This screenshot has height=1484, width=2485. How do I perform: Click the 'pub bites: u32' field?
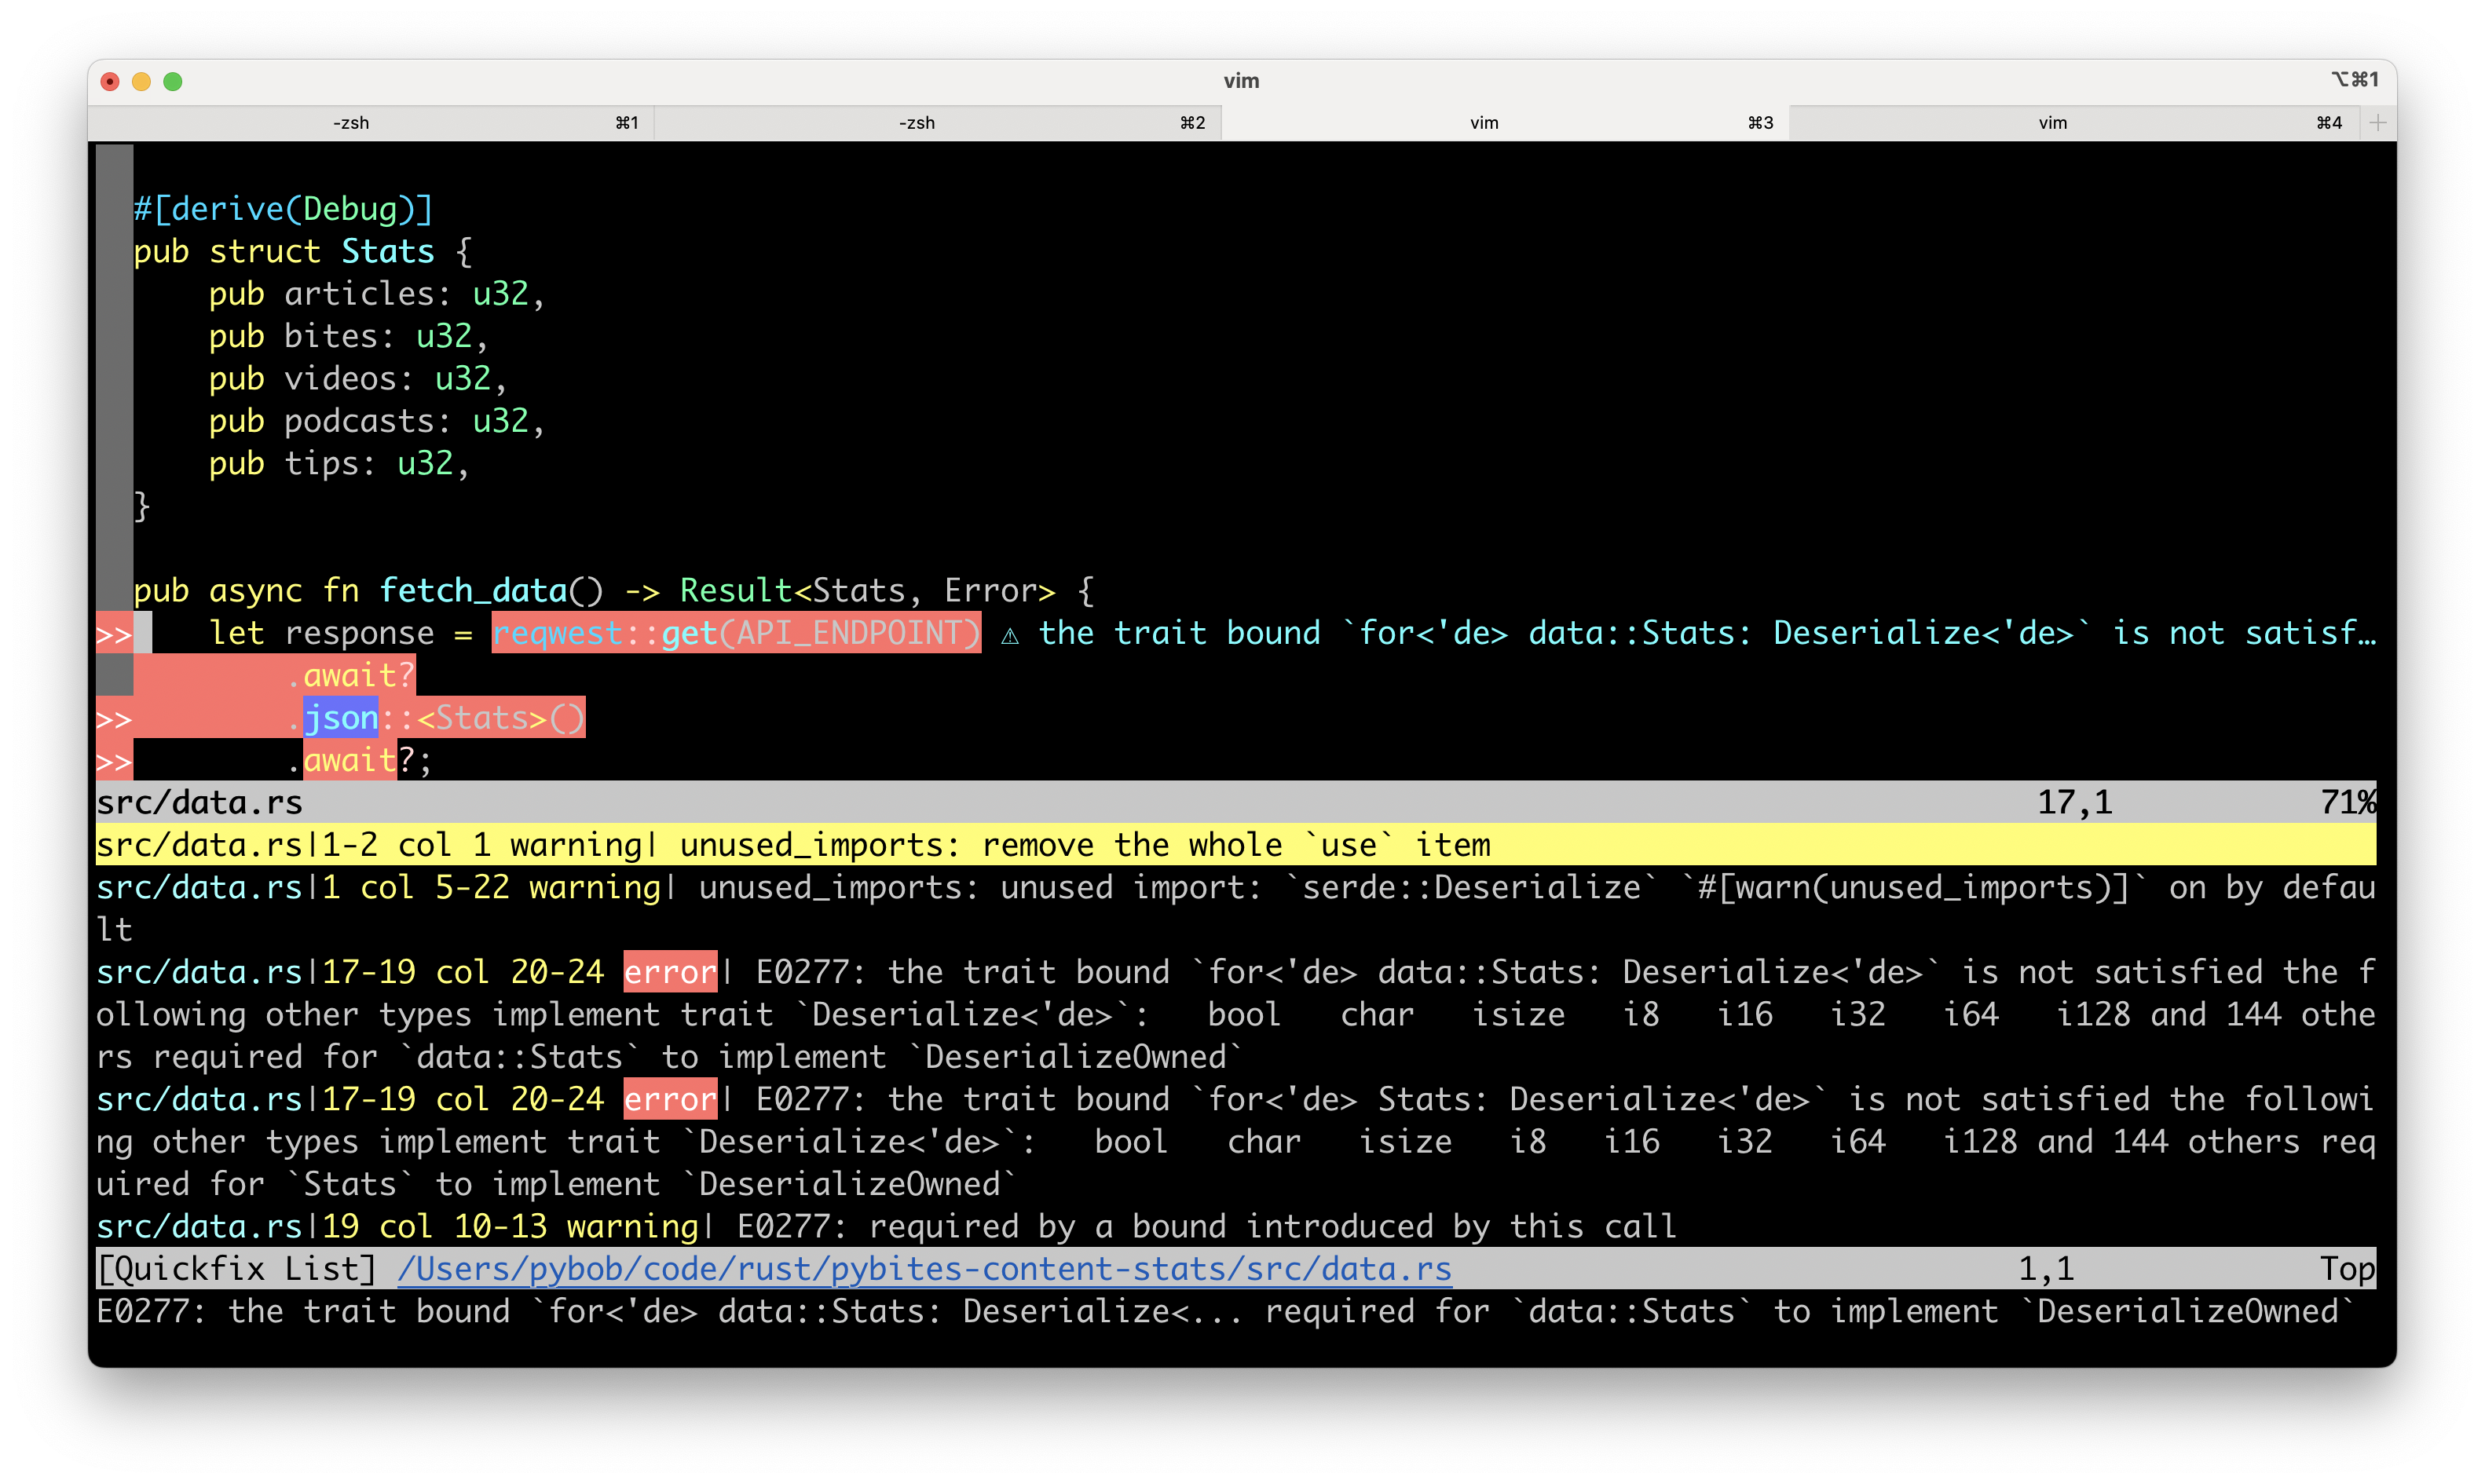[348, 336]
